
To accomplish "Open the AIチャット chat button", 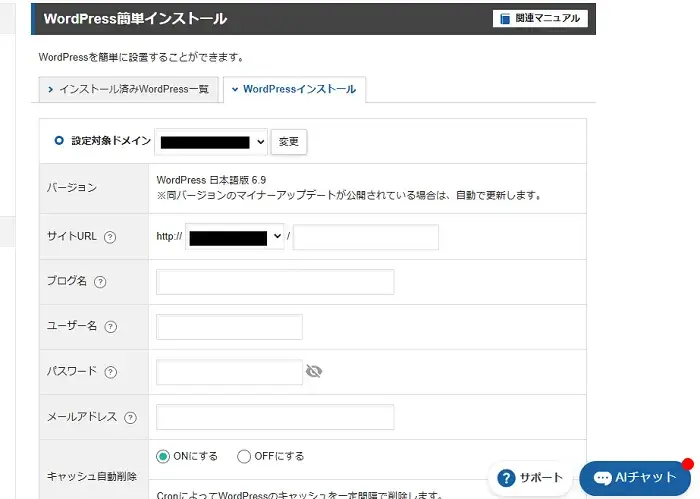I will point(635,478).
